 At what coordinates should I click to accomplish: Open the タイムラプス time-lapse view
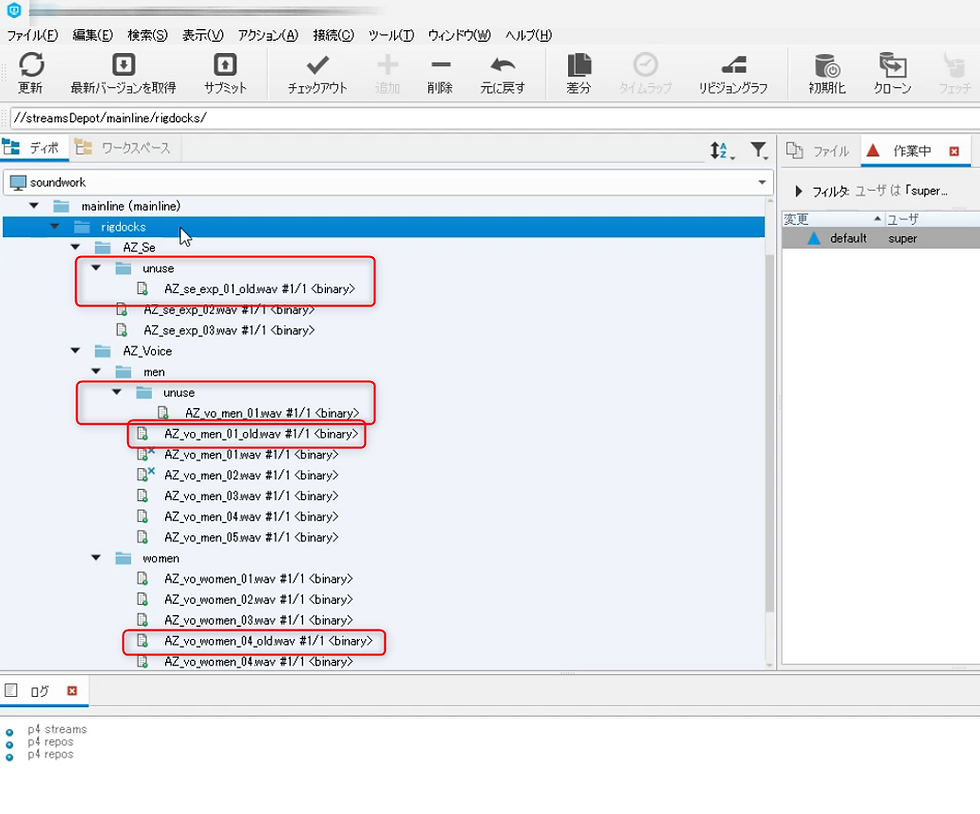[x=645, y=64]
